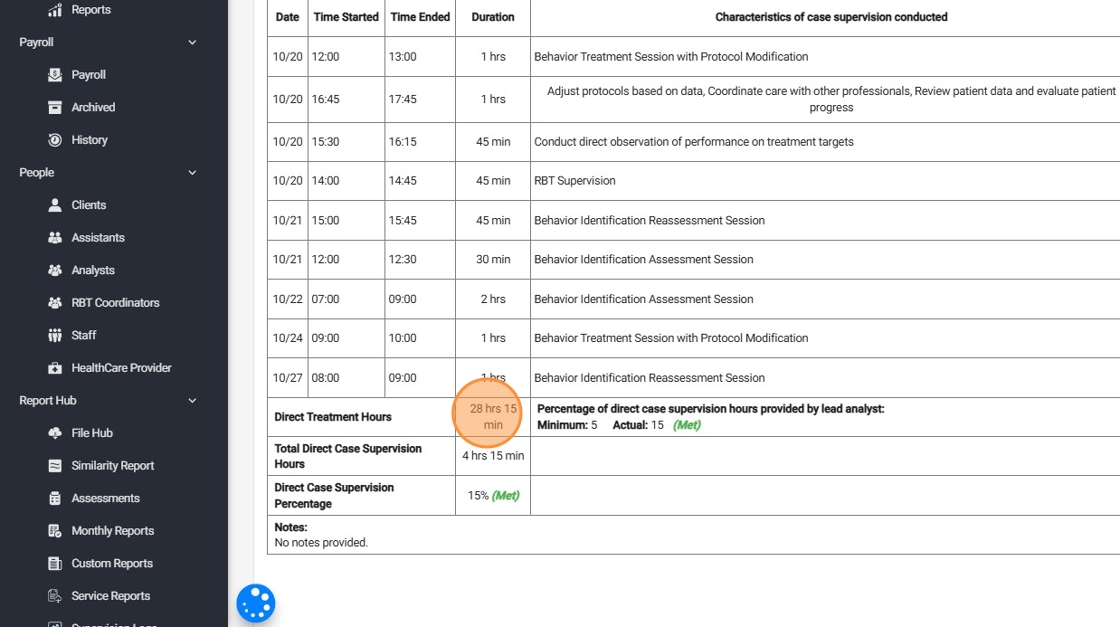
Task: Click the Archived box icon
Action: click(x=55, y=107)
